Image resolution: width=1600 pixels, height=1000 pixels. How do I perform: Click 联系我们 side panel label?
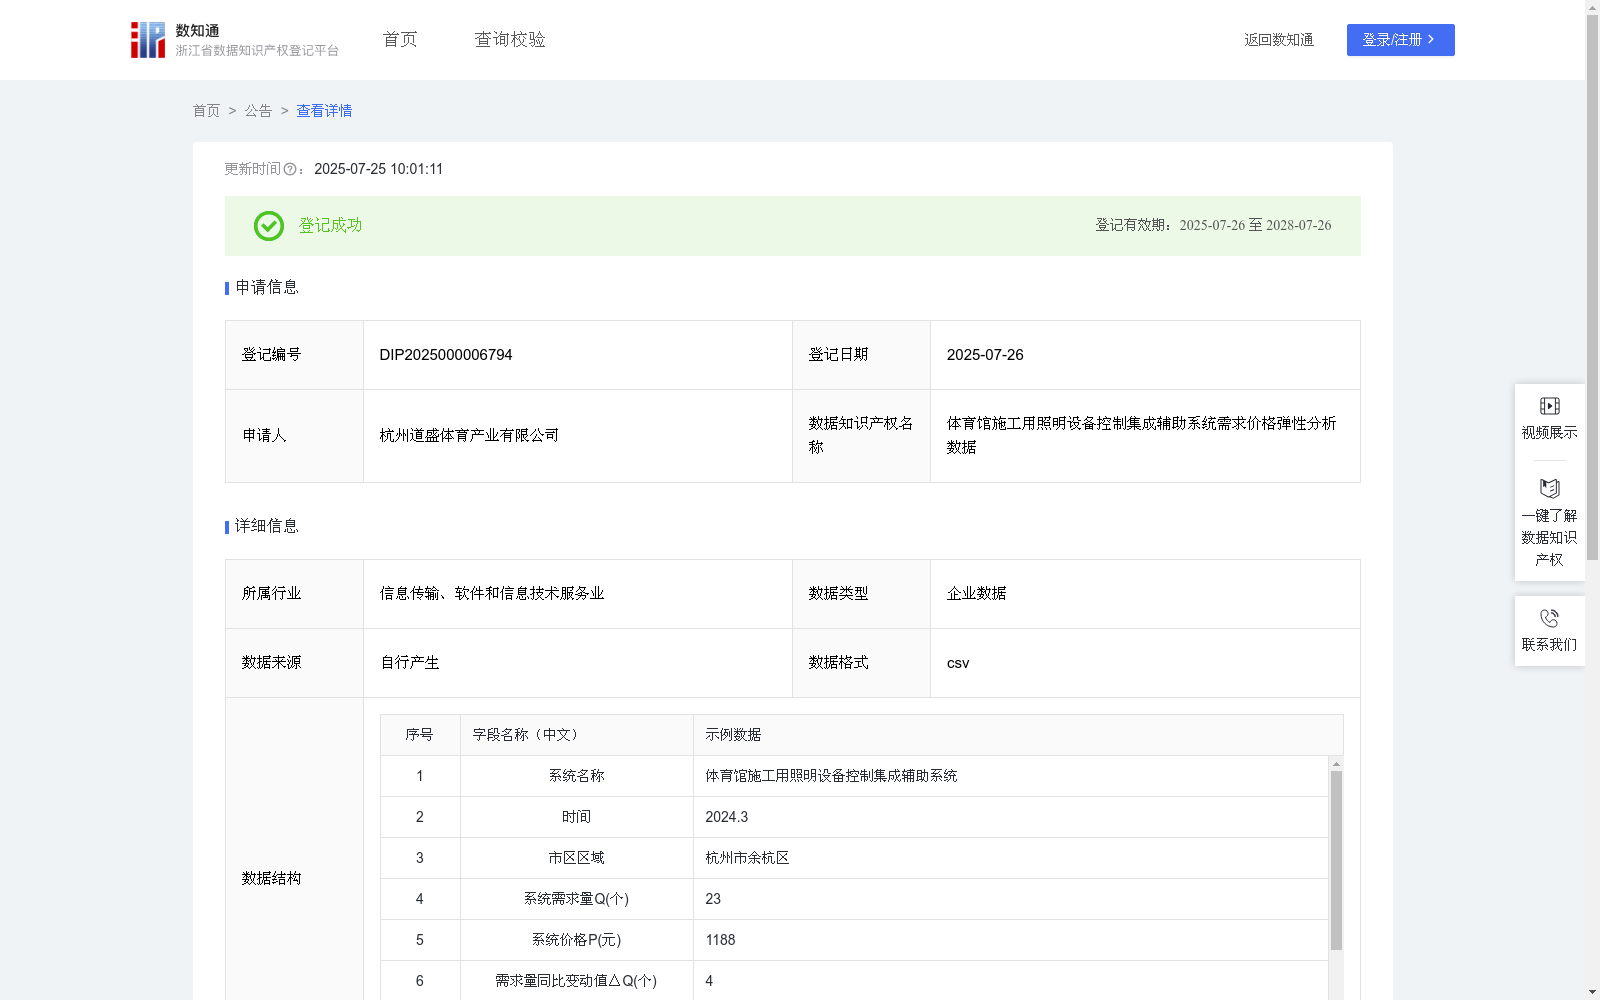click(x=1549, y=645)
